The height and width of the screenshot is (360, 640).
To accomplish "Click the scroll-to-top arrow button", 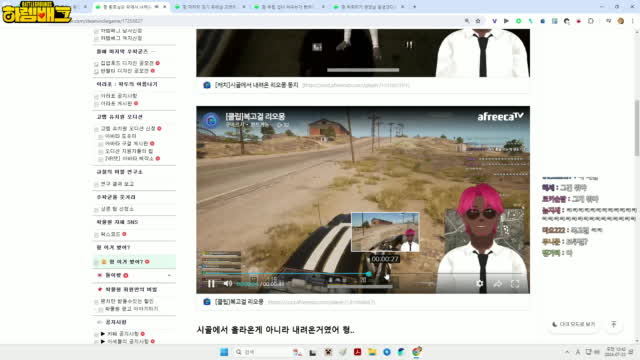I will coord(613,324).
